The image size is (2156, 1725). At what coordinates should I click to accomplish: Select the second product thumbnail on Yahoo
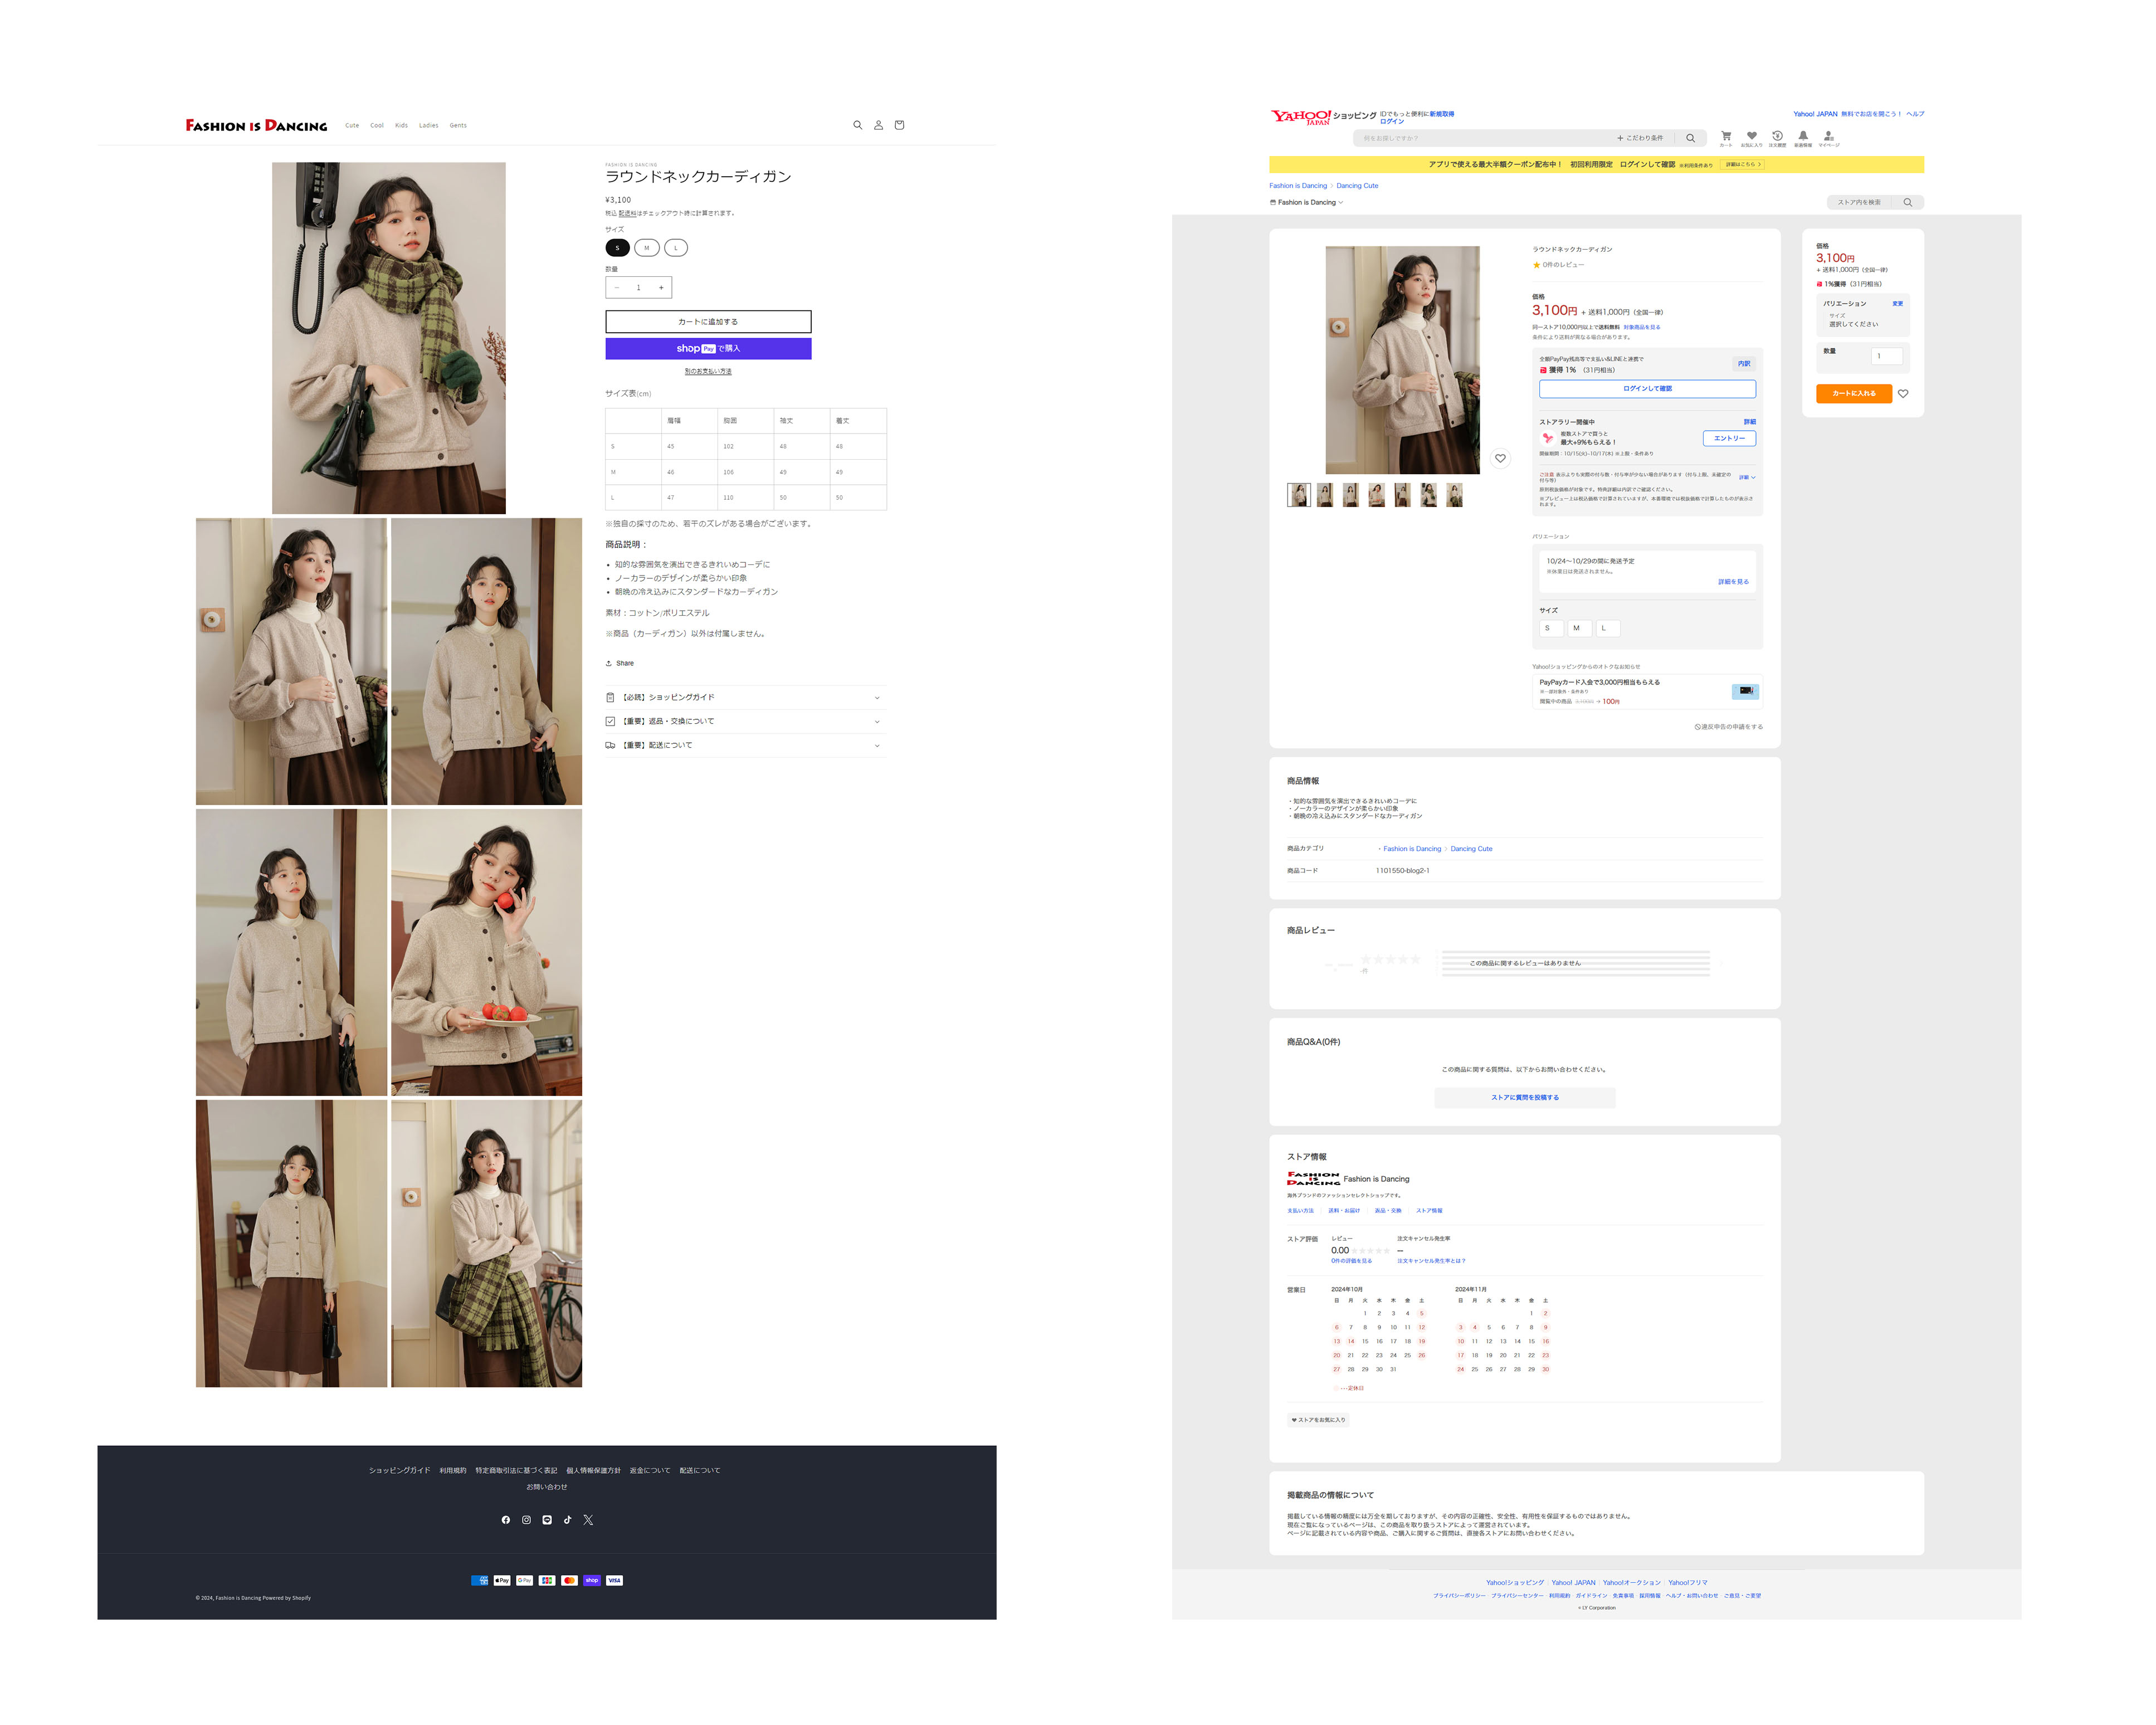coord(1325,495)
